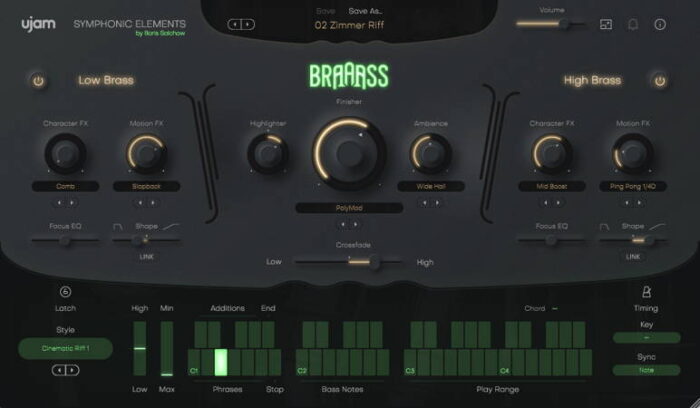Click the notification bell icon
This screenshot has width=700, height=408.
633,24
